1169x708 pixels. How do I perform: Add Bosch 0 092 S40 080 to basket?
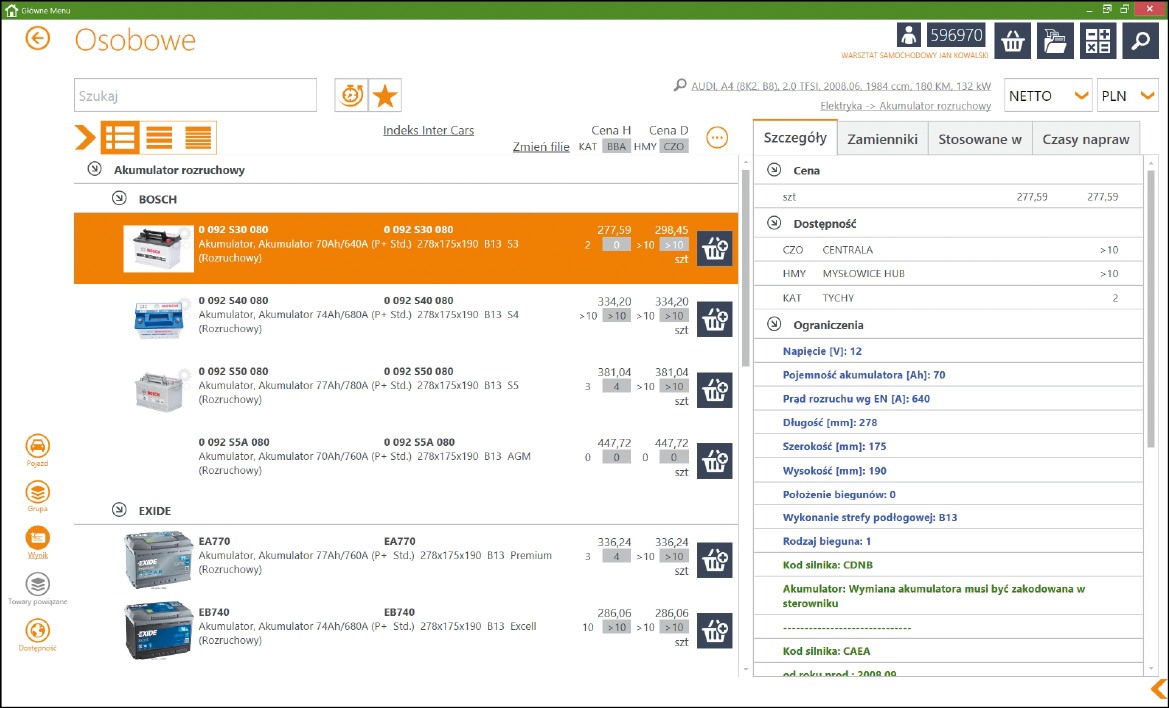[714, 320]
